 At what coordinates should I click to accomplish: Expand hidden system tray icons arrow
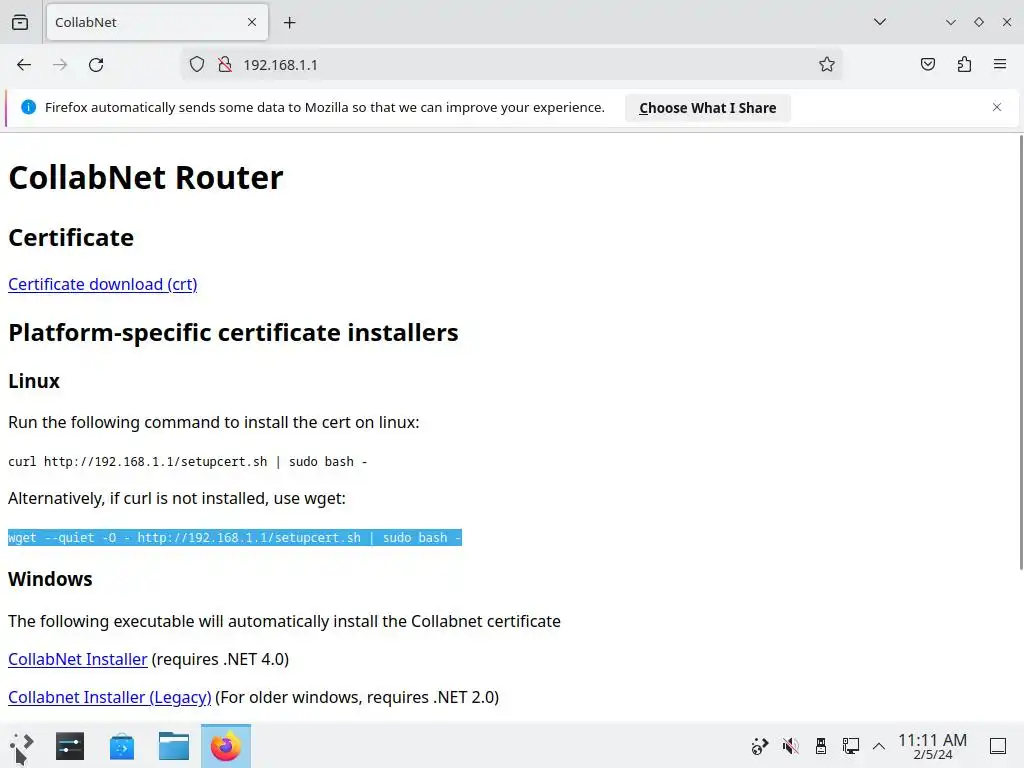879,746
